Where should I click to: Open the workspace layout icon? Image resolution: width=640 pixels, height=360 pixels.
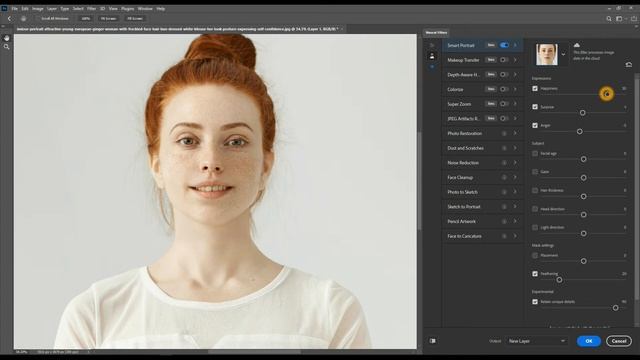(619, 18)
